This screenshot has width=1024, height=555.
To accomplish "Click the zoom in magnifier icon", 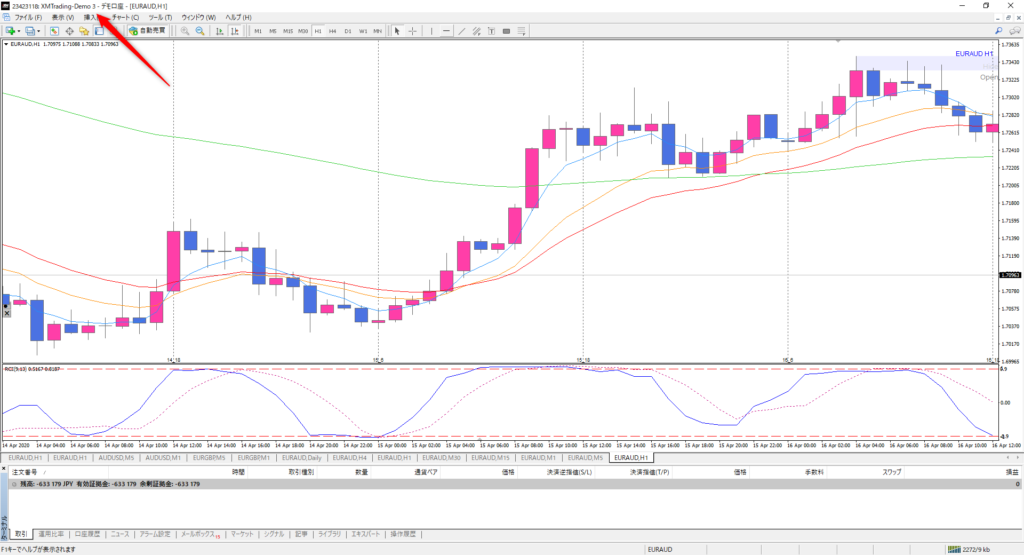I will tap(185, 31).
